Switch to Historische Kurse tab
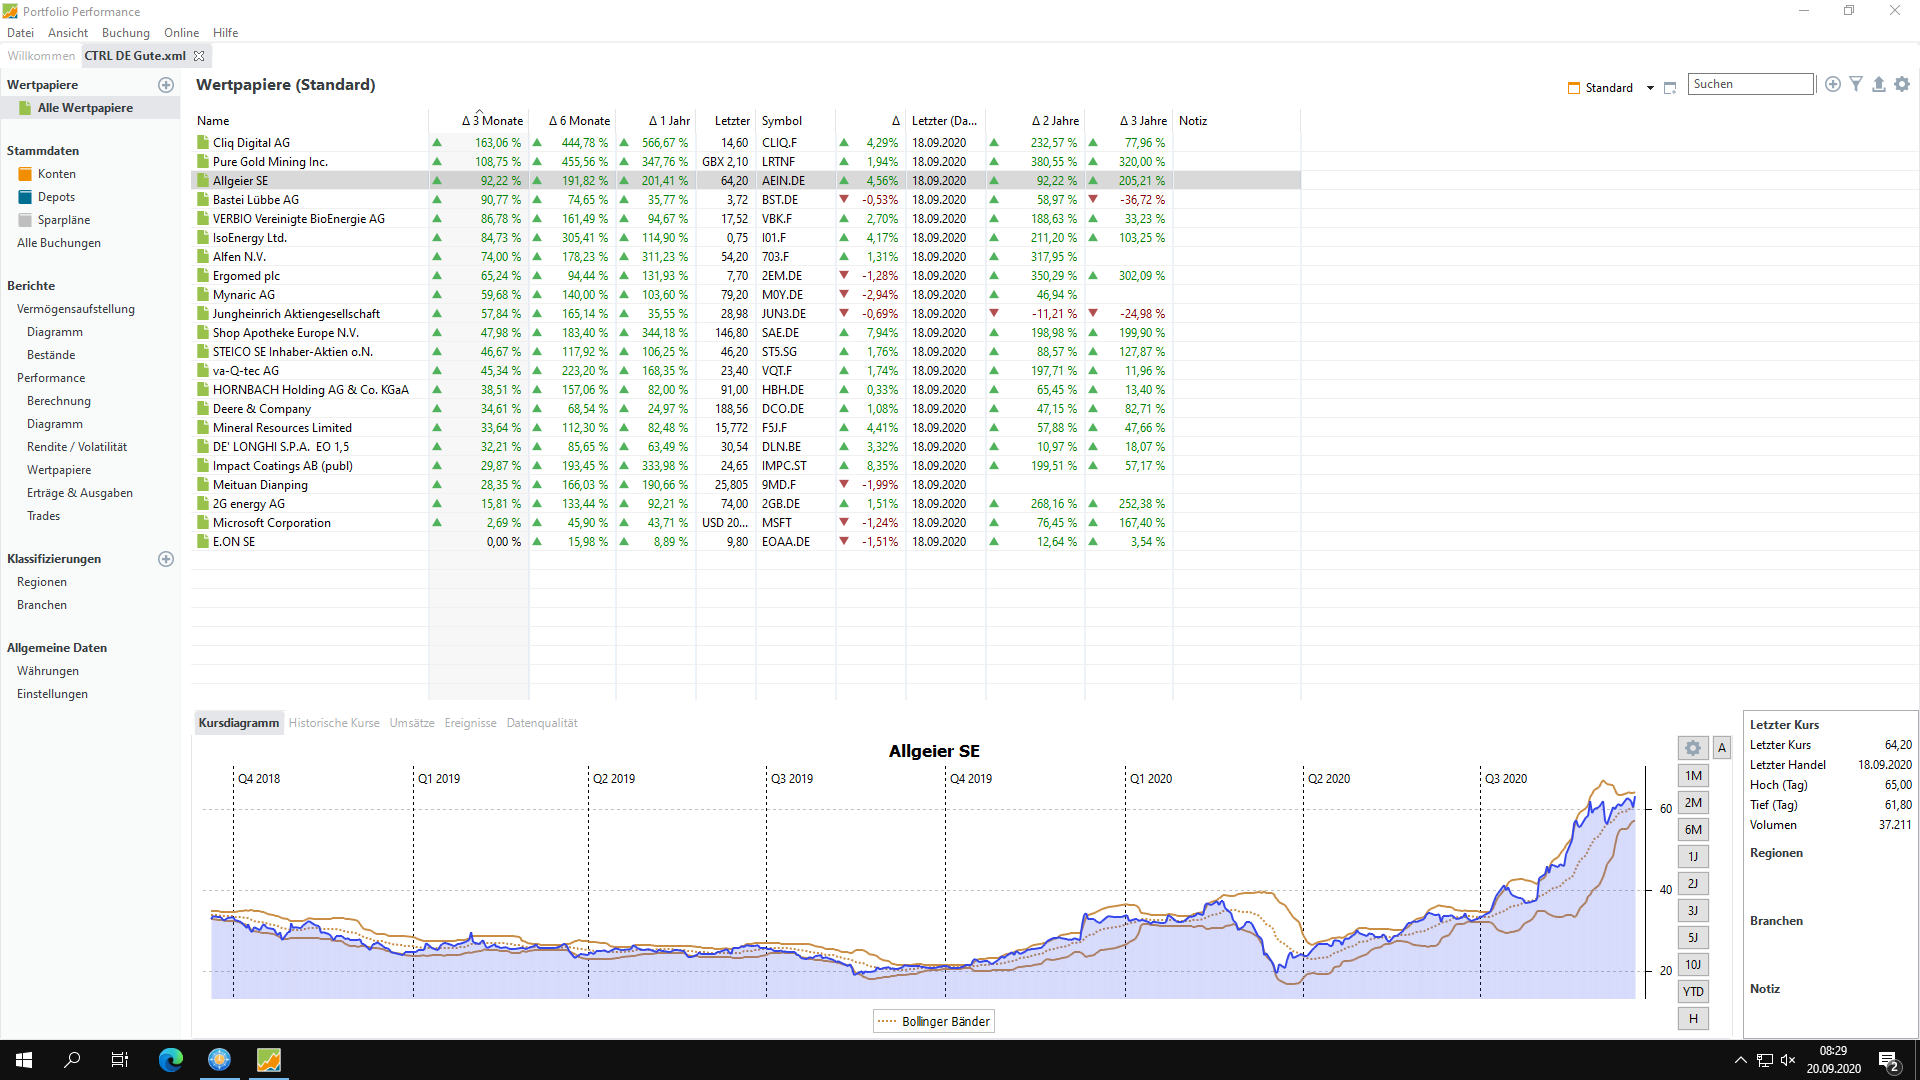Viewport: 1920px width, 1080px height. pyautogui.click(x=334, y=723)
